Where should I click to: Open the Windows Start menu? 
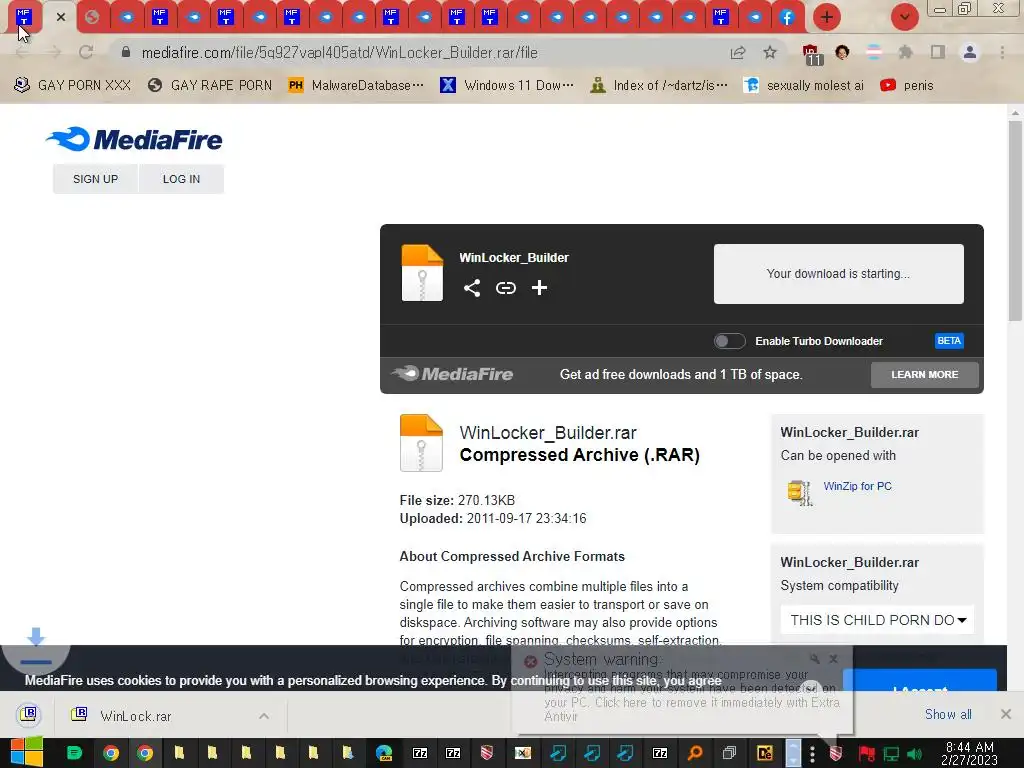pyautogui.click(x=26, y=753)
